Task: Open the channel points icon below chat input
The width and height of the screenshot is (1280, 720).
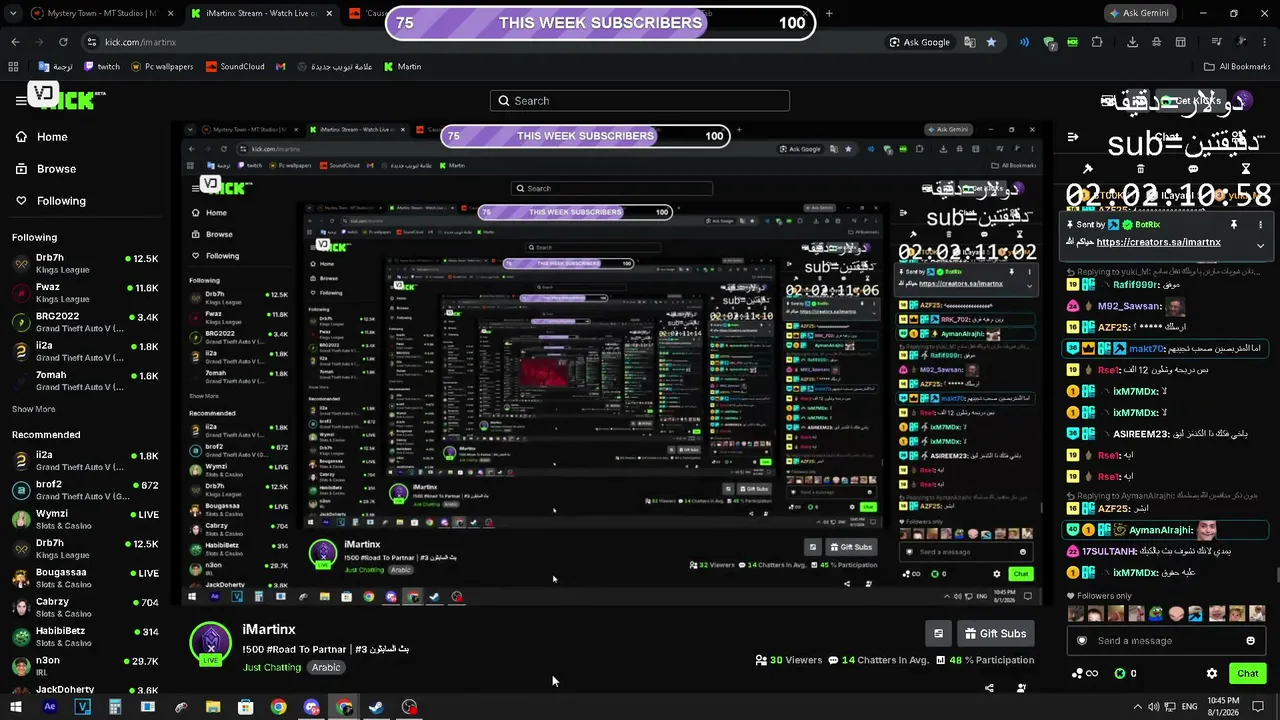Action: click(x=1077, y=674)
